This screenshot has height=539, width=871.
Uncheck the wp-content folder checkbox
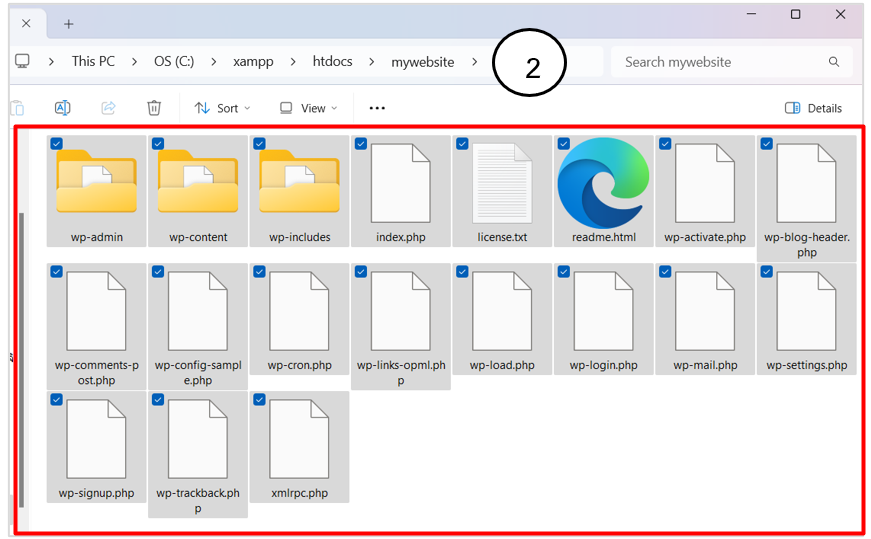point(158,144)
